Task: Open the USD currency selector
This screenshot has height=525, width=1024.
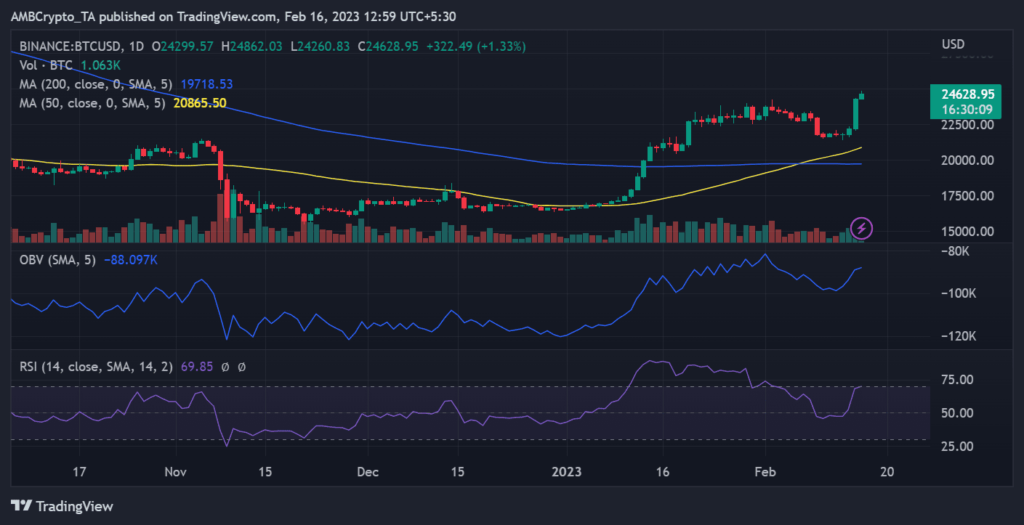Action: coord(953,46)
